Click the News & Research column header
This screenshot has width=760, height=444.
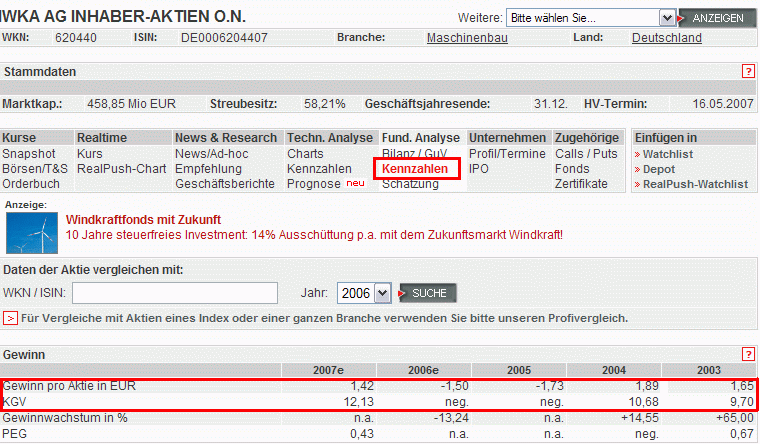pyautogui.click(x=226, y=138)
